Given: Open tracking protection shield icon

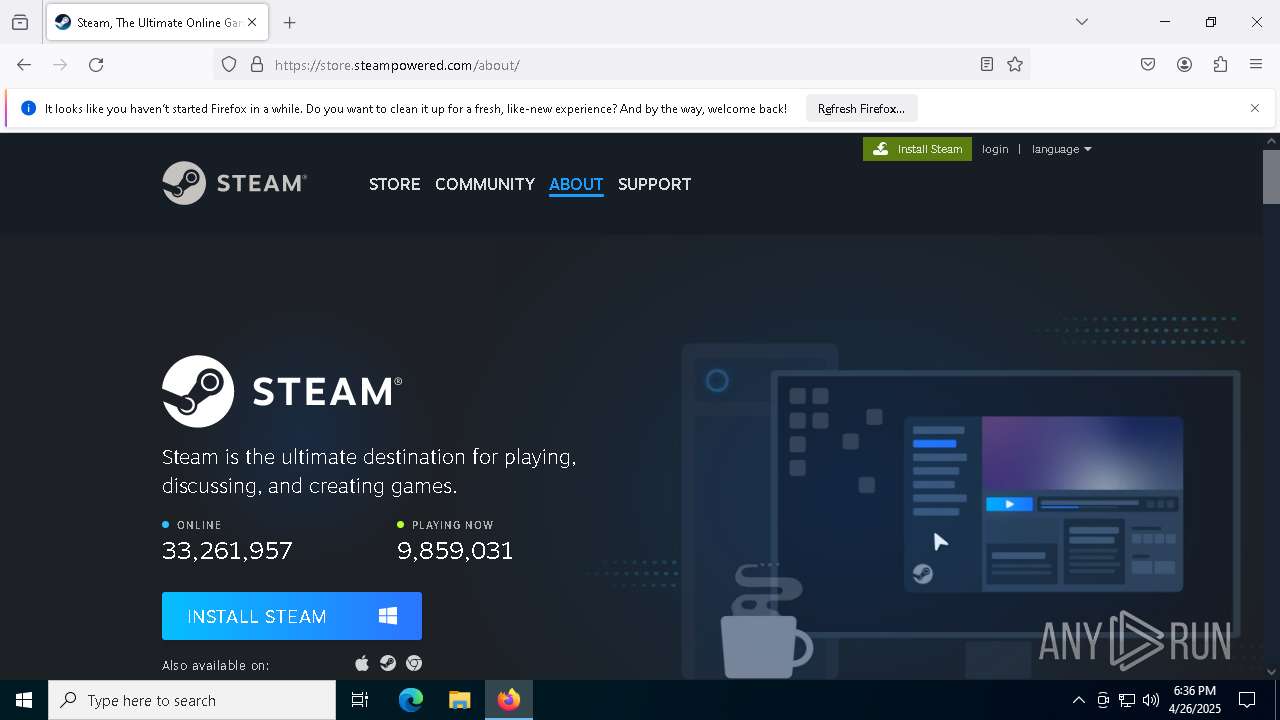Looking at the screenshot, I should 229,65.
